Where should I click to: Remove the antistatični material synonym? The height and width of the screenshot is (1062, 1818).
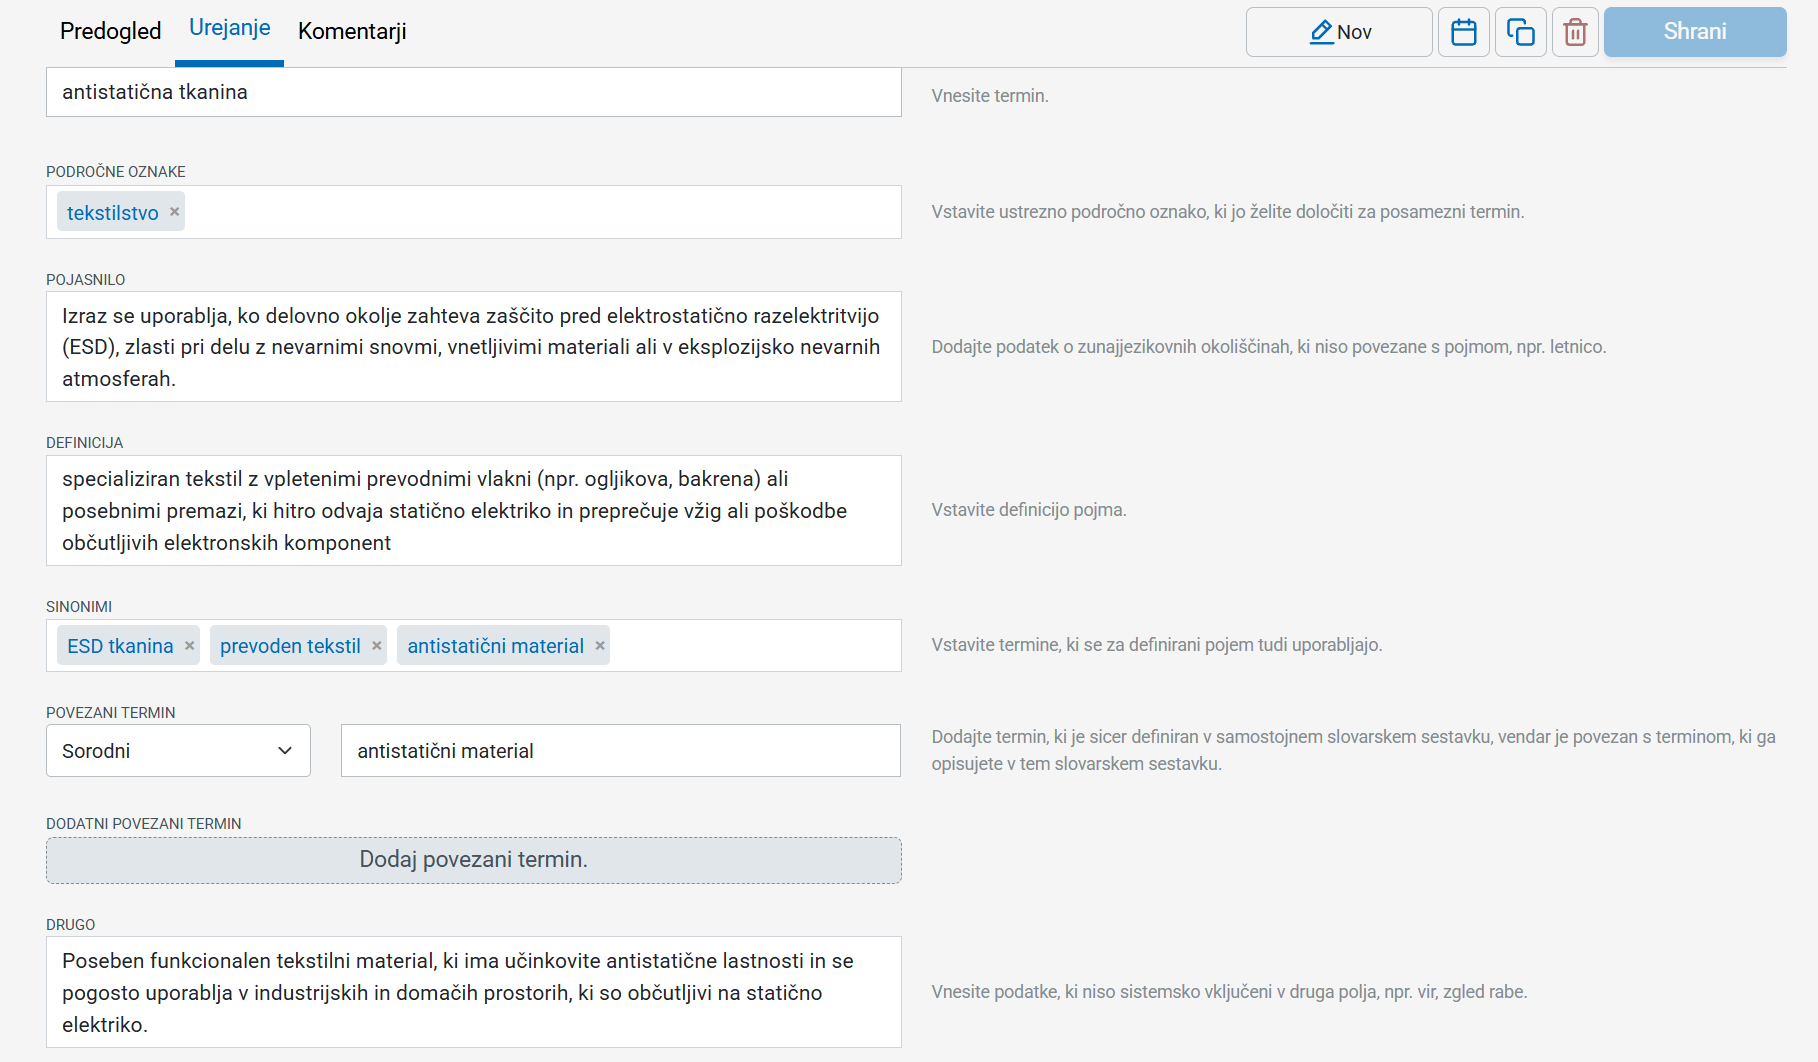click(x=600, y=646)
